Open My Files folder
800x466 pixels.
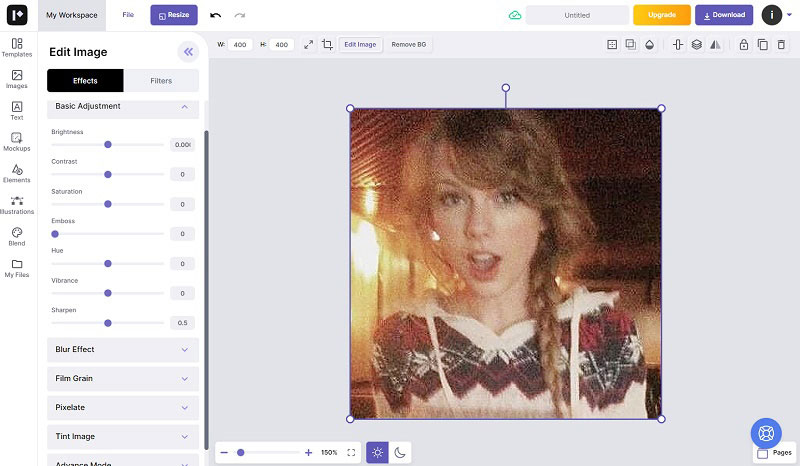pos(17,268)
